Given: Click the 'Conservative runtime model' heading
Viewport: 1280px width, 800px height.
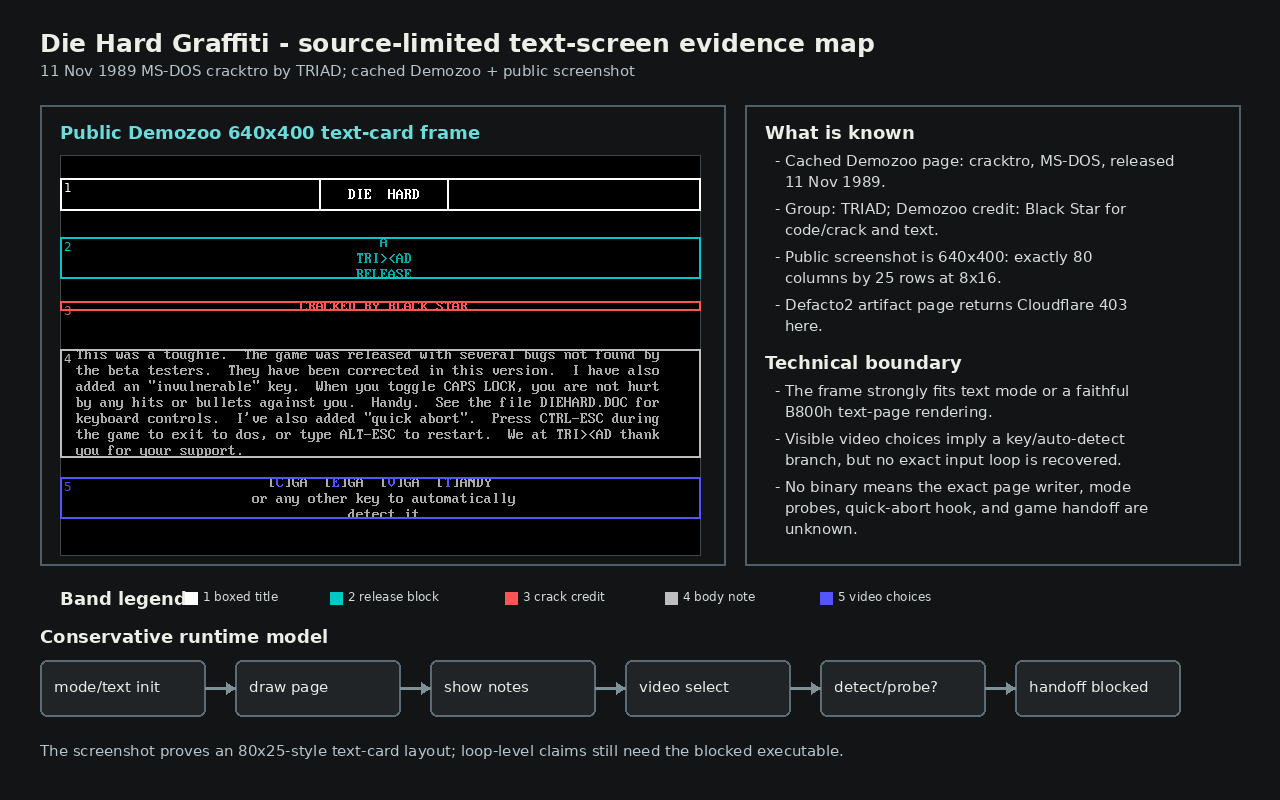Looking at the screenshot, I should pos(184,637).
